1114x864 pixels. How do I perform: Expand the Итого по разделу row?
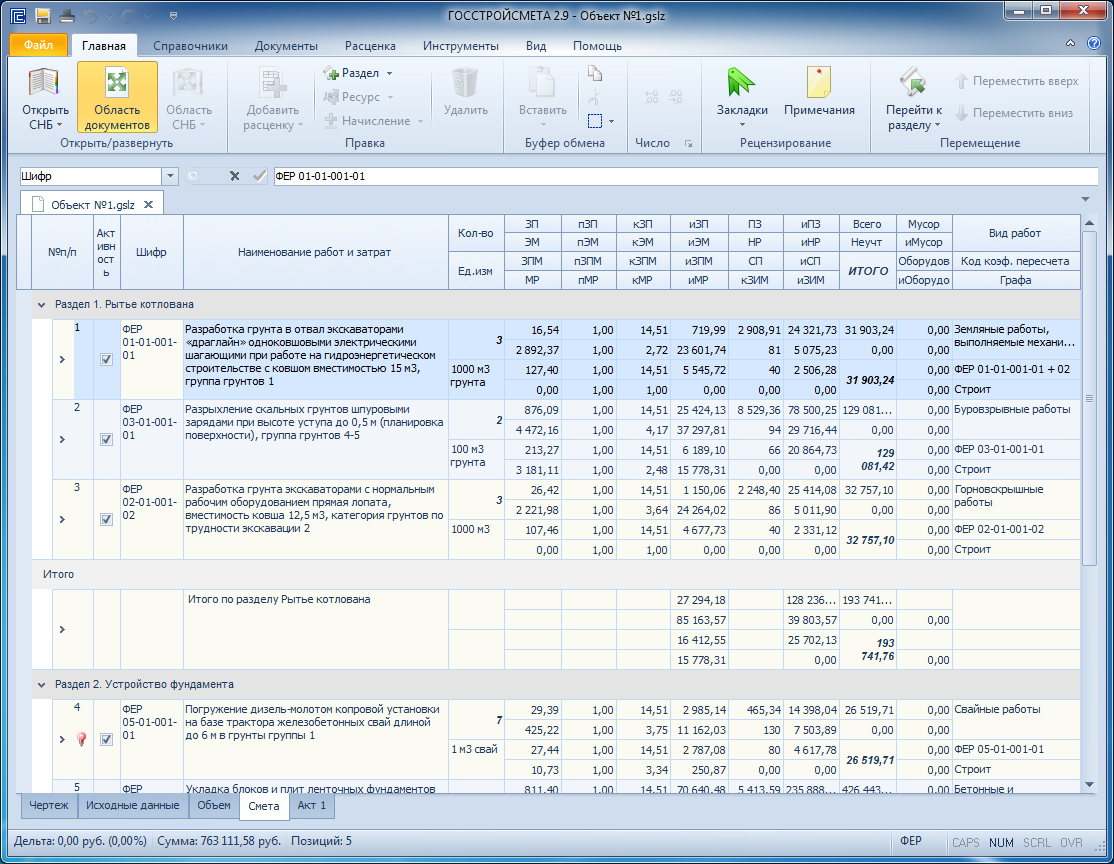pyautogui.click(x=63, y=630)
